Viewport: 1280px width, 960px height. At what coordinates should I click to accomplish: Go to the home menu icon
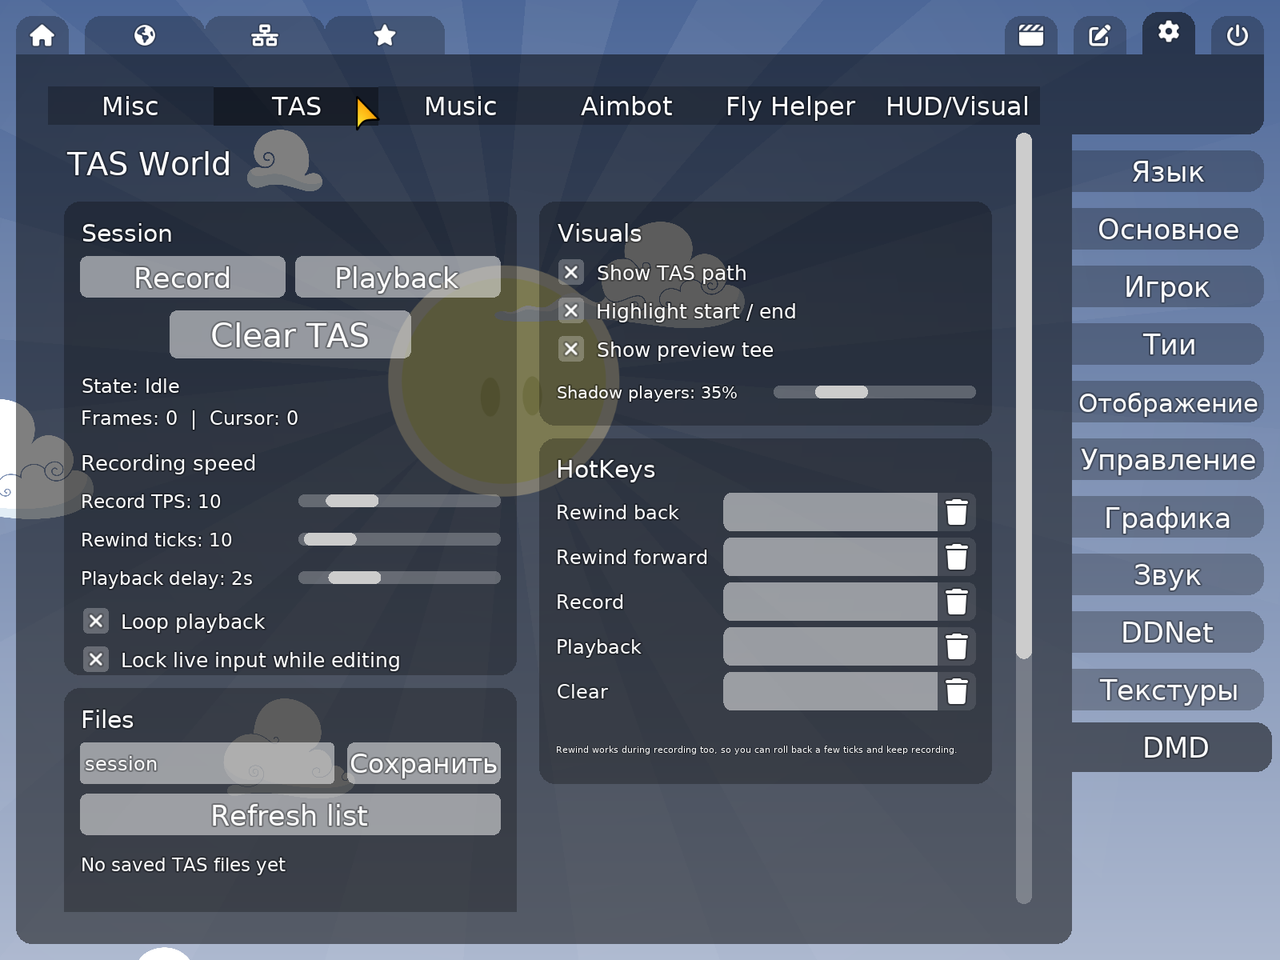[42, 36]
